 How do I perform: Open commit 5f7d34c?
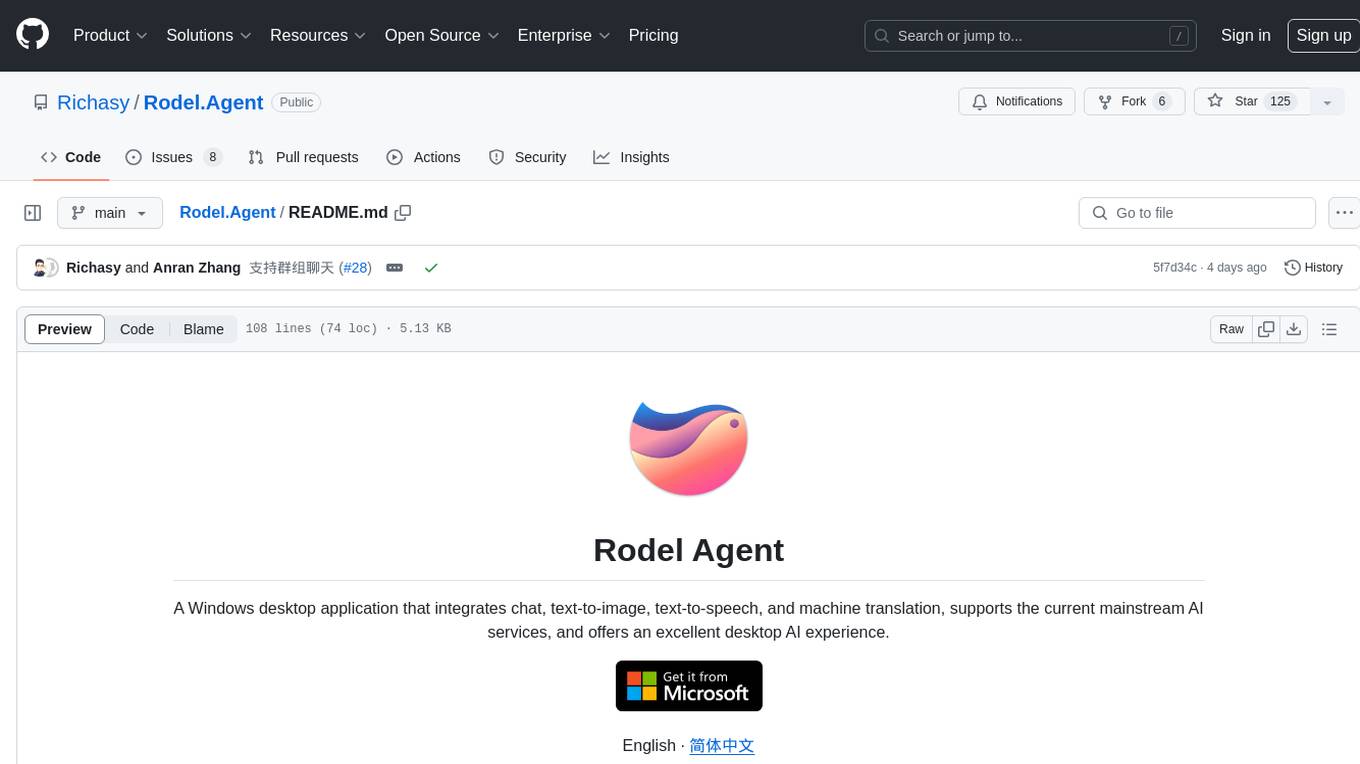(x=1174, y=267)
